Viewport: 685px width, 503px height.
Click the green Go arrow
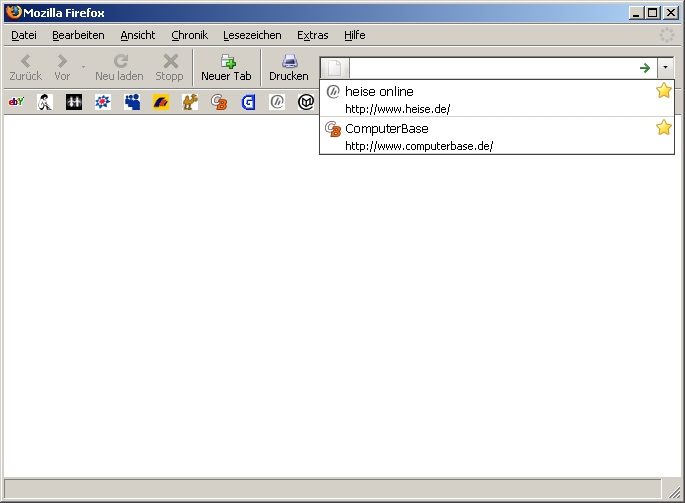(645, 68)
